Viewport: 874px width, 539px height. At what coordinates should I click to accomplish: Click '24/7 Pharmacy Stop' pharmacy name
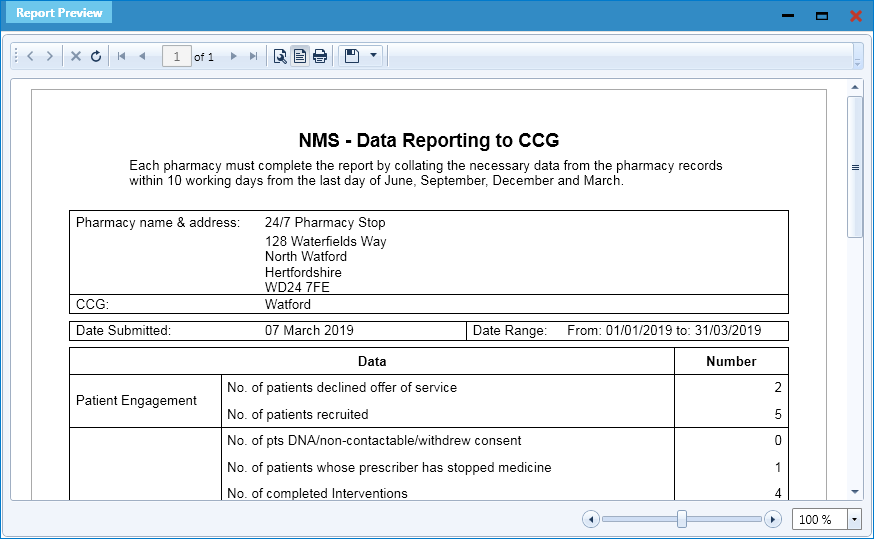coord(325,222)
